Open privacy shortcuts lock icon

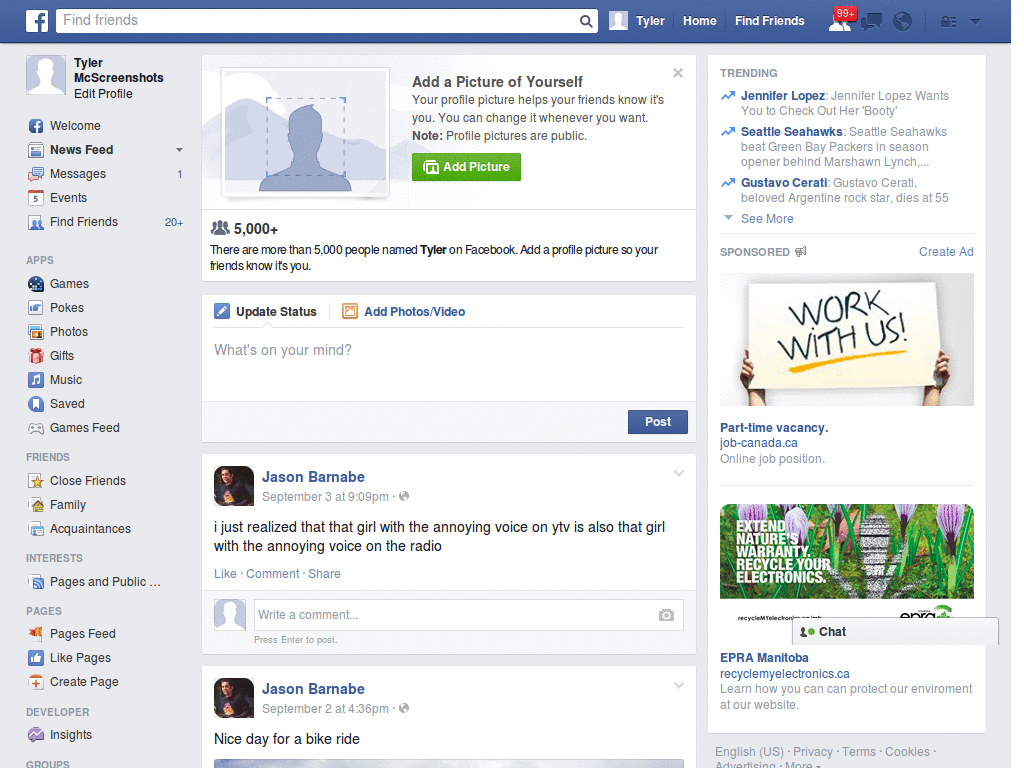948,22
